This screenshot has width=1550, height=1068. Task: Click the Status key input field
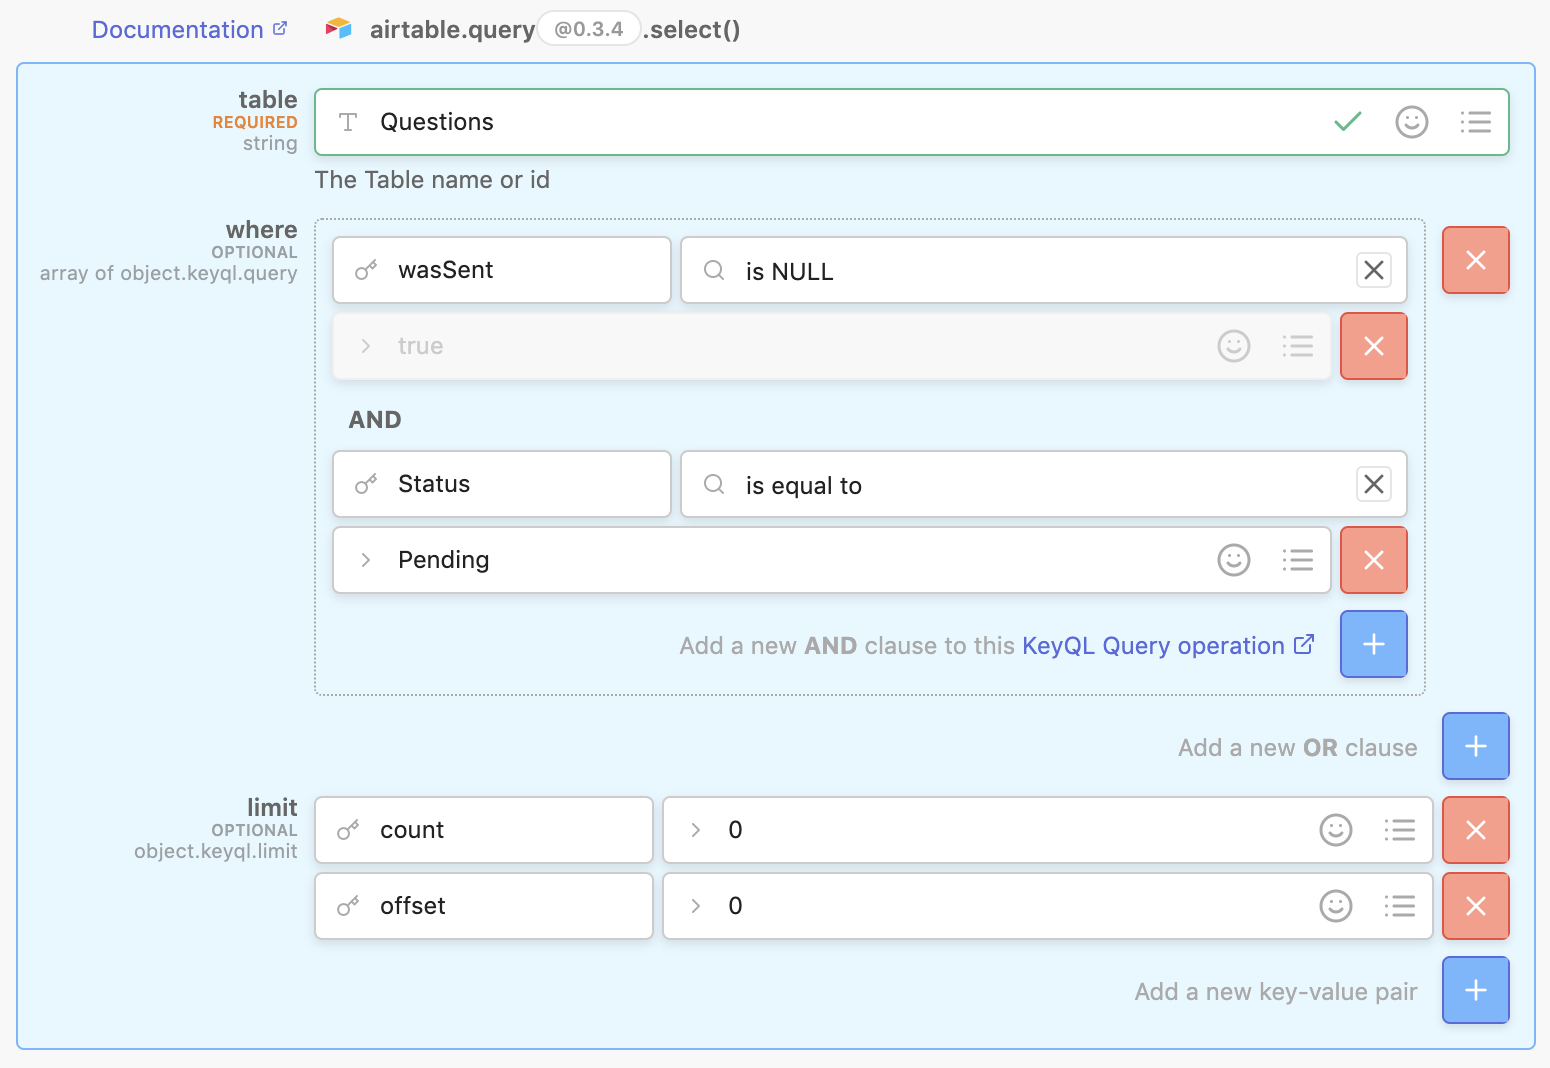click(x=520, y=484)
